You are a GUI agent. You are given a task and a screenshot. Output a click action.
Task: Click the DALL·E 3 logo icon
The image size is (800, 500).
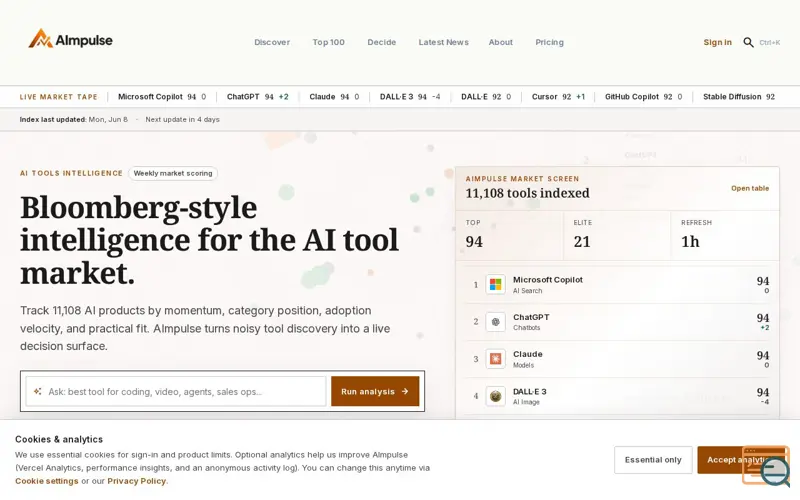495,396
